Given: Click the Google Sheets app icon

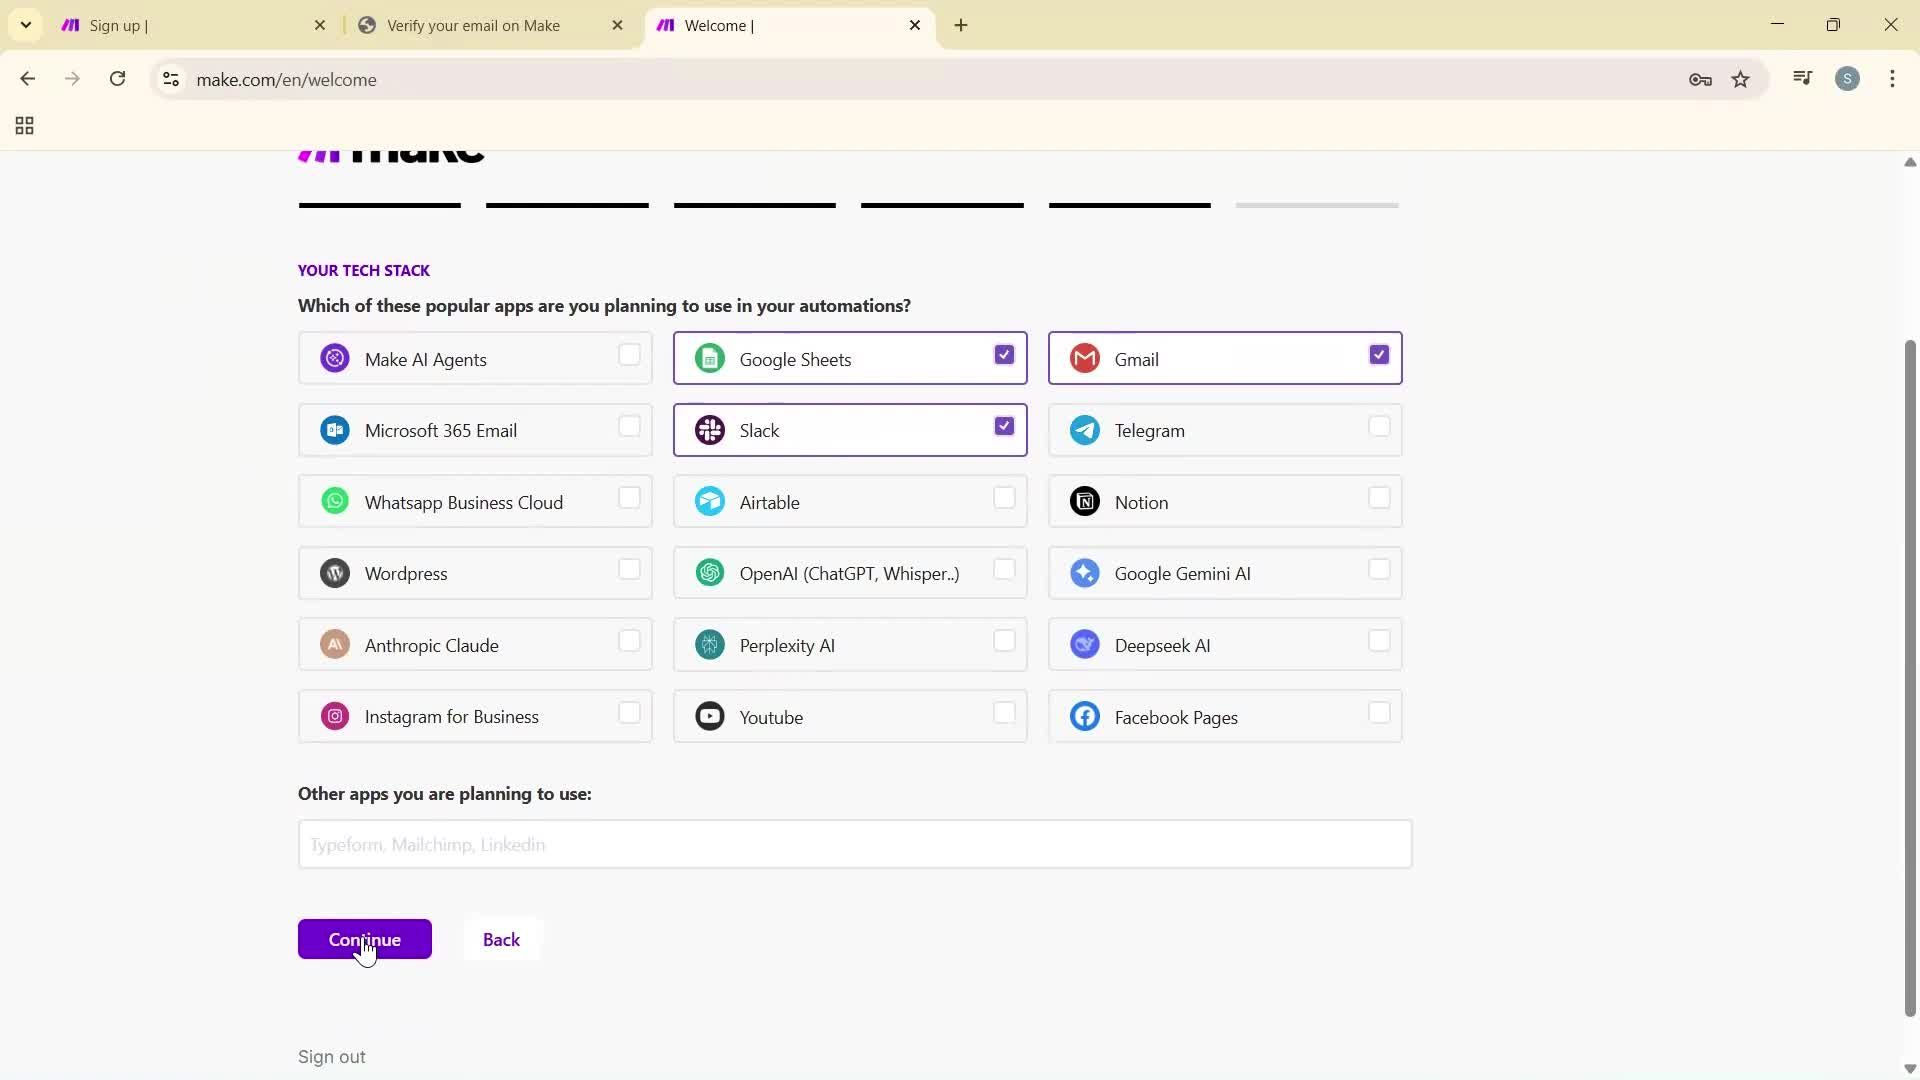Looking at the screenshot, I should [x=710, y=358].
